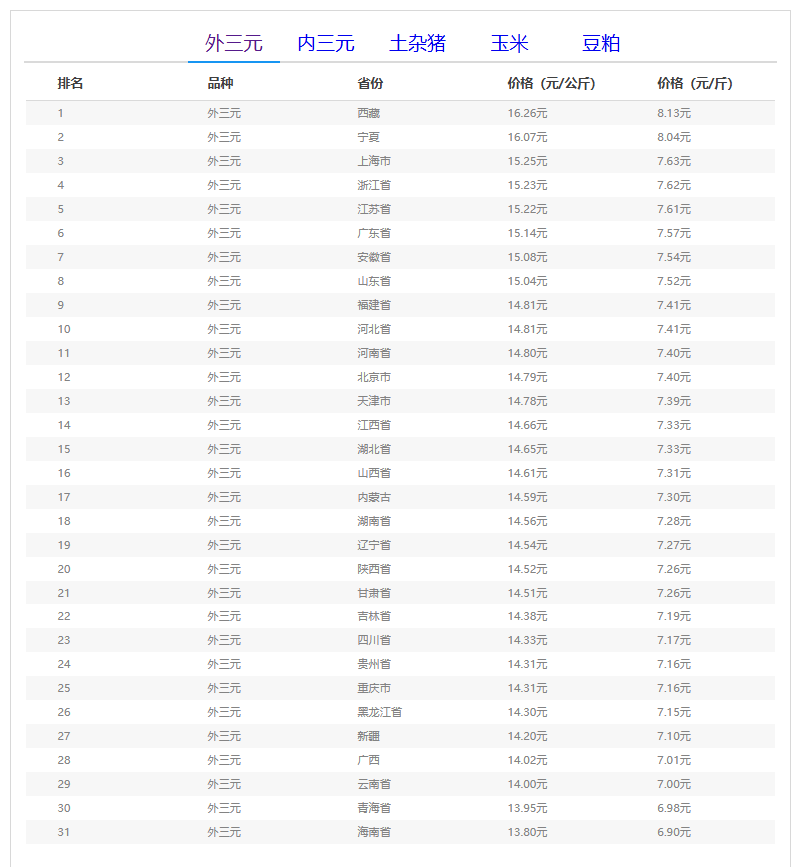Image resolution: width=811 pixels, height=867 pixels.
Task: Click the 山西省 cell
Action: [x=374, y=473]
